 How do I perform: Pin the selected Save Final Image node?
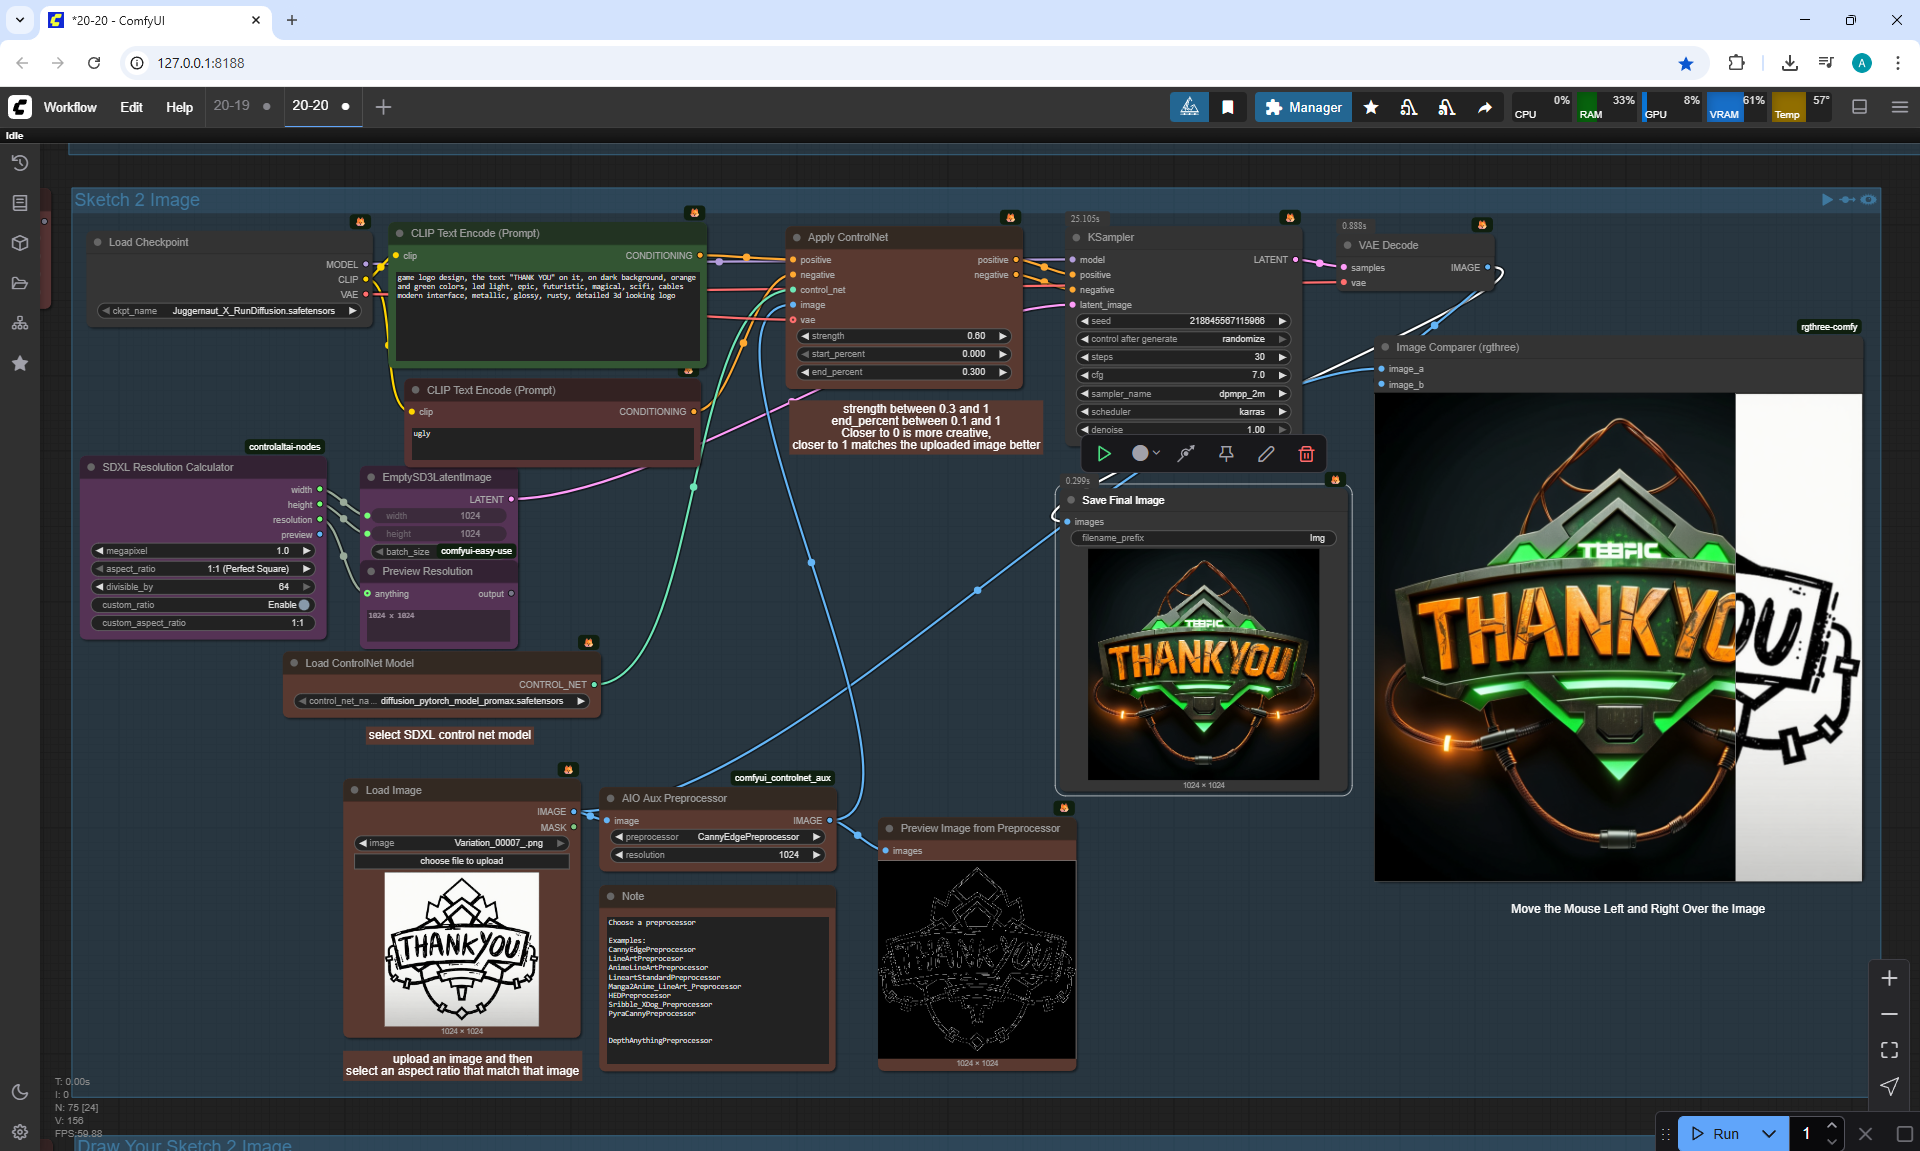(1226, 454)
